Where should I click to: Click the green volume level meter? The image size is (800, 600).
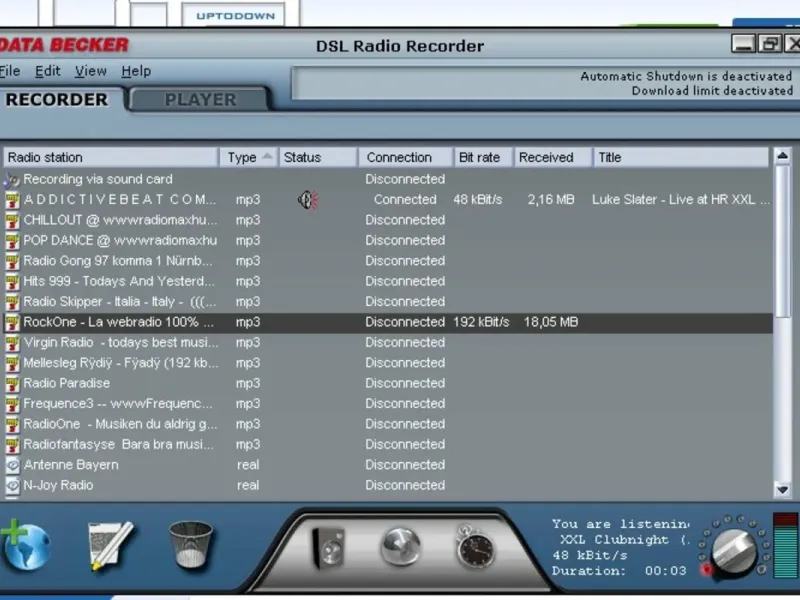[x=786, y=546]
